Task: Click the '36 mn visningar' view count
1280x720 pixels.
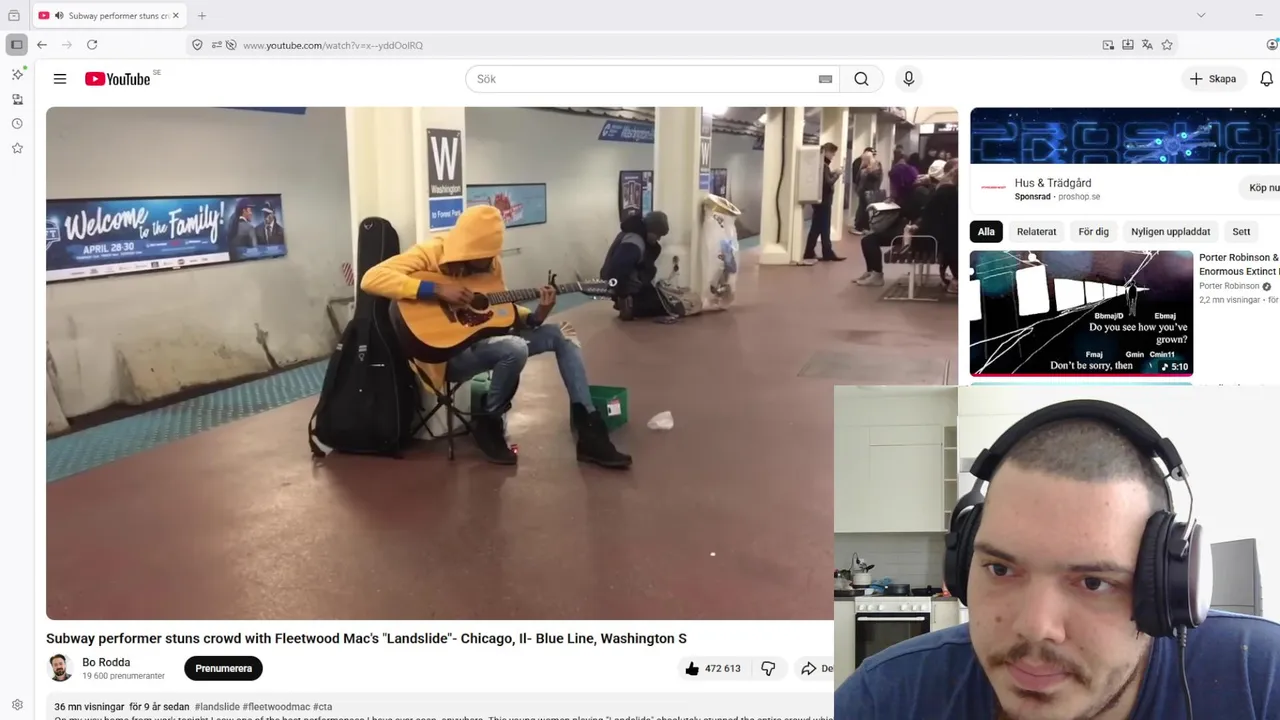Action: click(89, 707)
